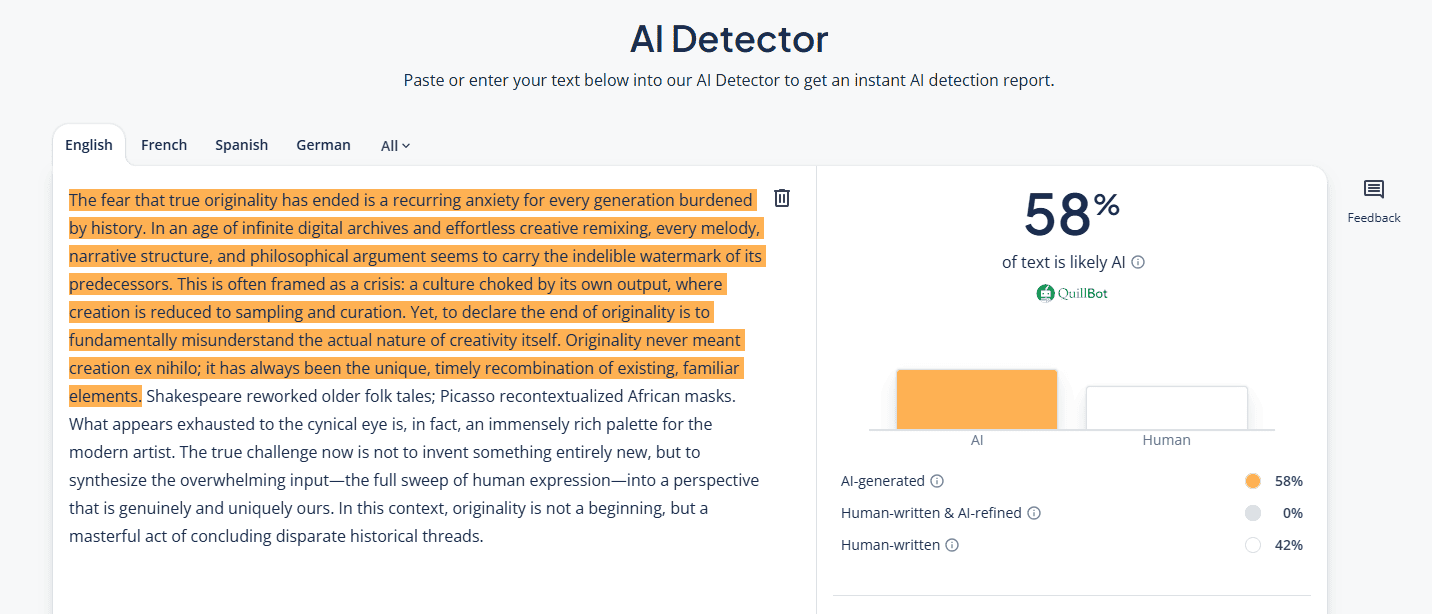Click the Human bar in chart

tap(1166, 408)
